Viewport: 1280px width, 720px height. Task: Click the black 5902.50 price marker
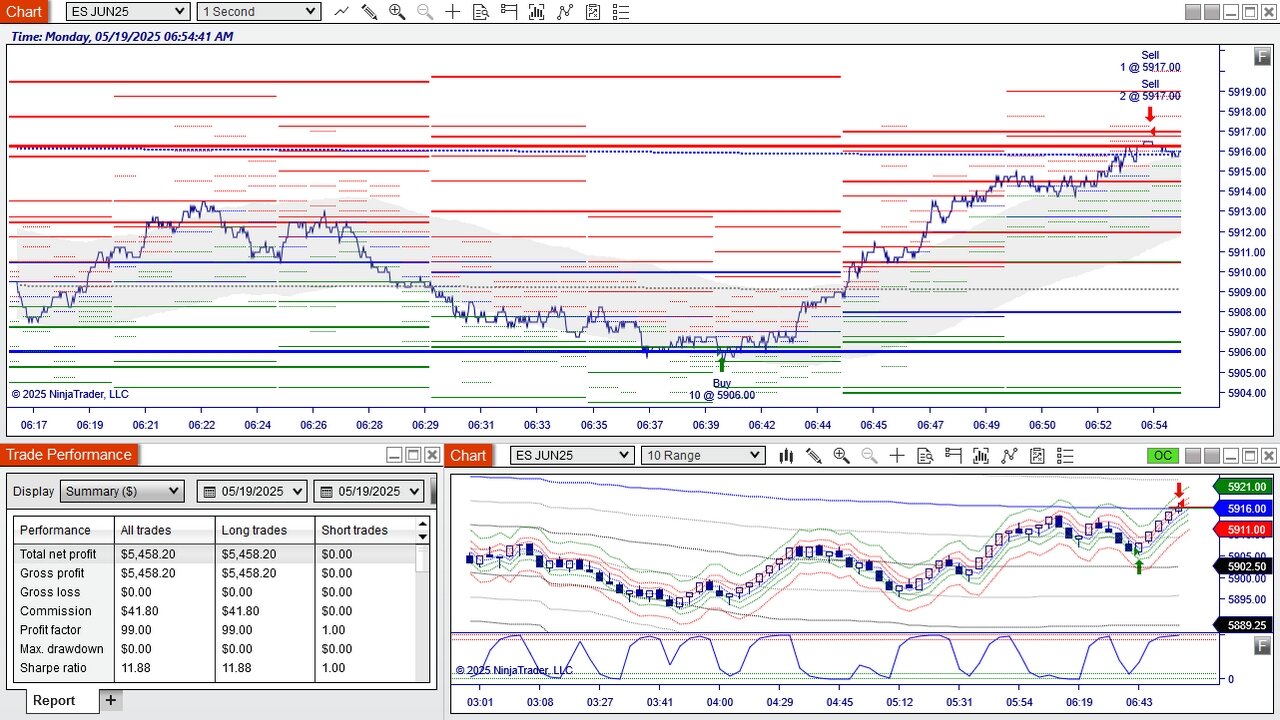pyautogui.click(x=1242, y=566)
